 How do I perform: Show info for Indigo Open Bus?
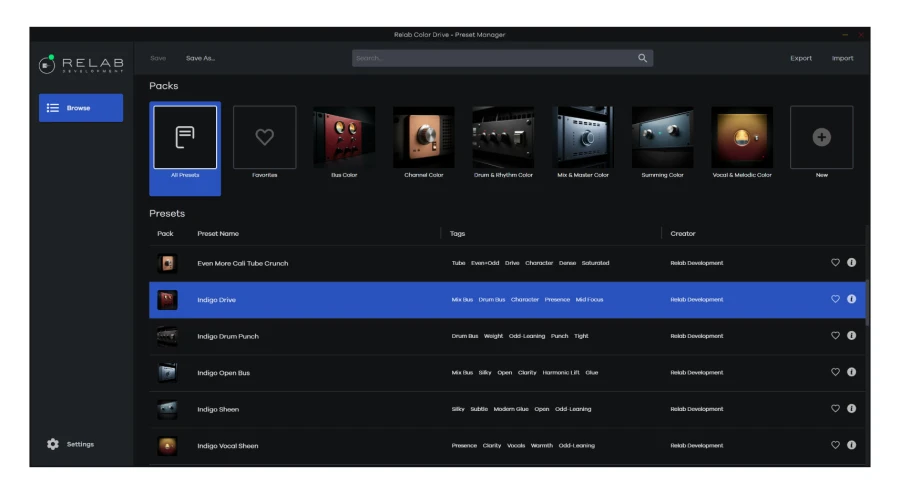(851, 372)
